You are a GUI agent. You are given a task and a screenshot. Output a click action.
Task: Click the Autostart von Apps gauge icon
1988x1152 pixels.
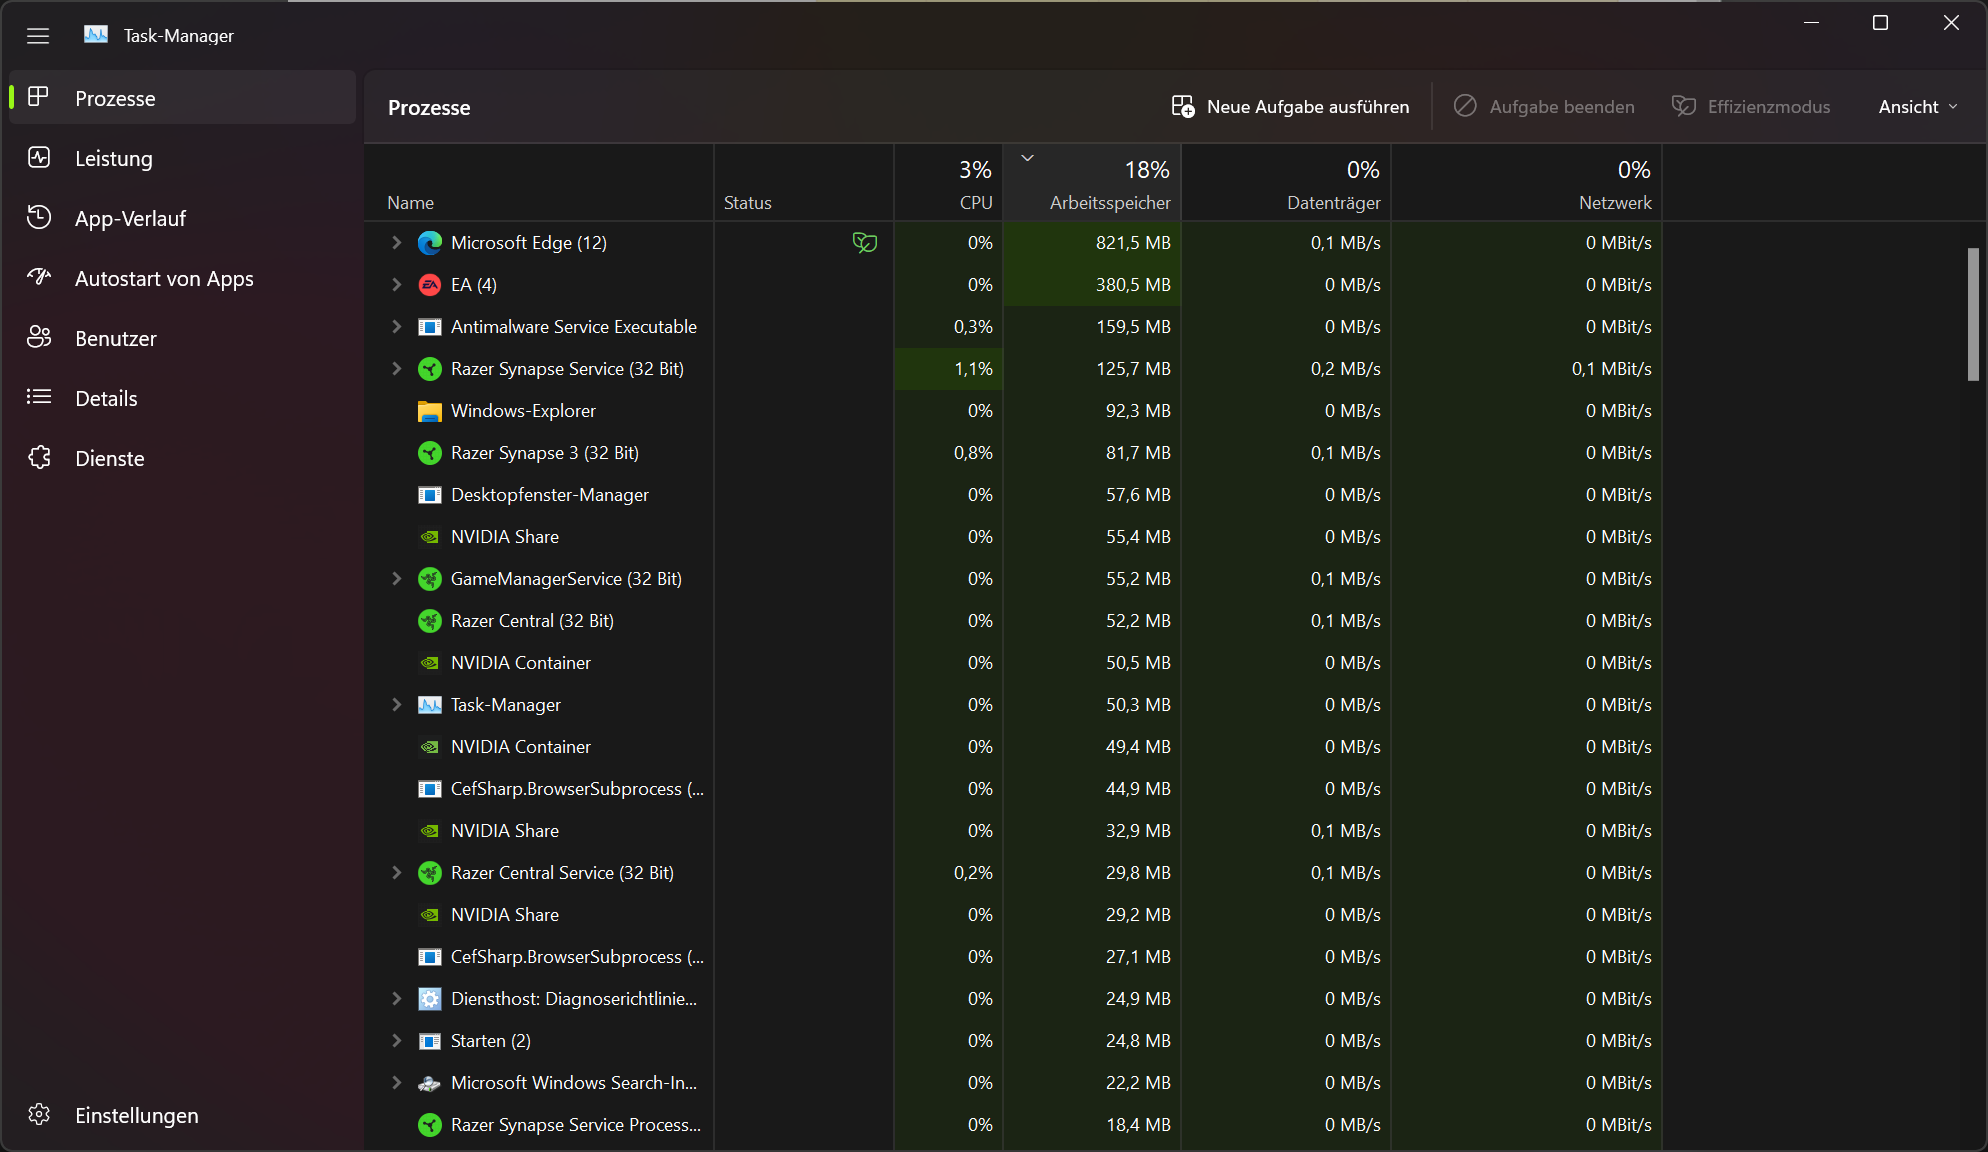point(39,277)
